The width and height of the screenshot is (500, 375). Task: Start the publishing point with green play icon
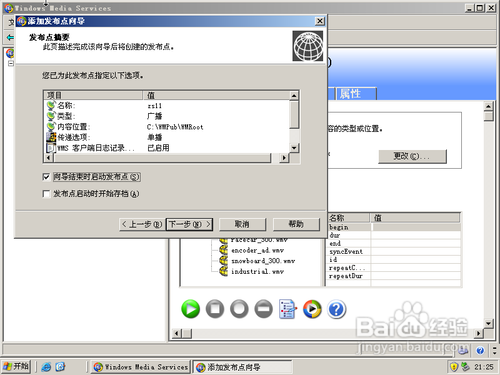pos(190,309)
